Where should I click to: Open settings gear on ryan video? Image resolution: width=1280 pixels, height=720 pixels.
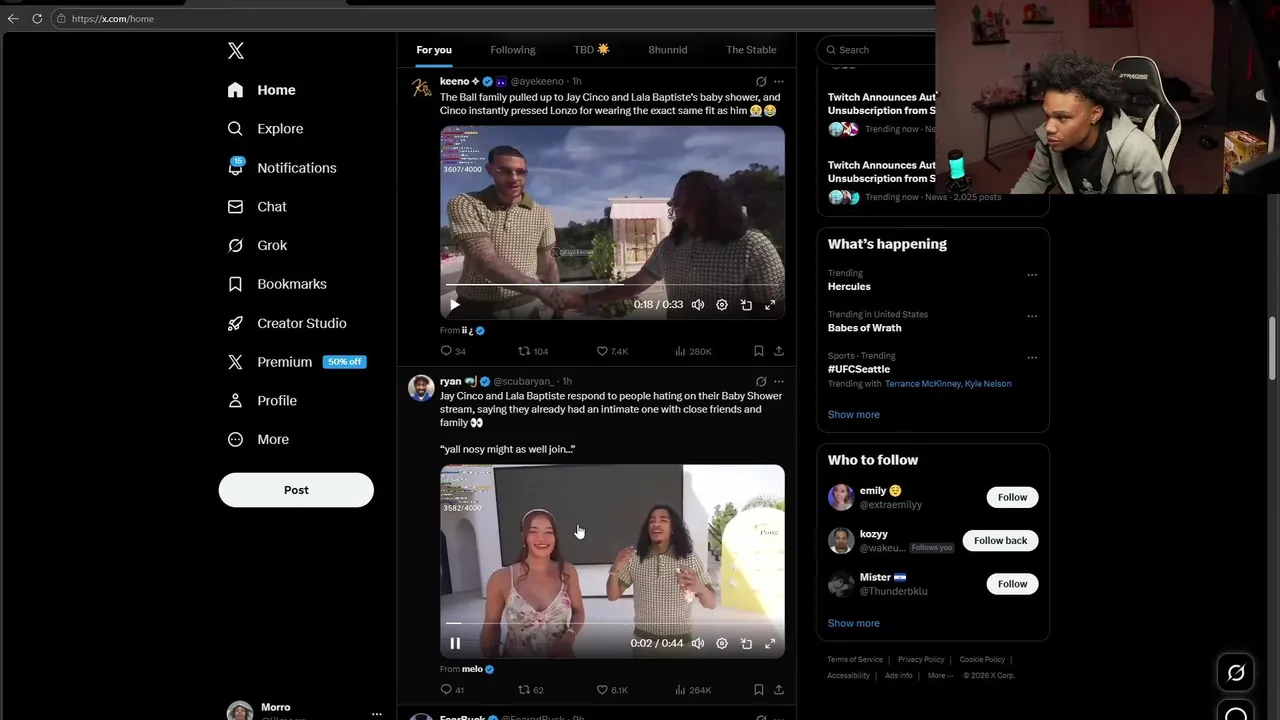[x=722, y=644]
